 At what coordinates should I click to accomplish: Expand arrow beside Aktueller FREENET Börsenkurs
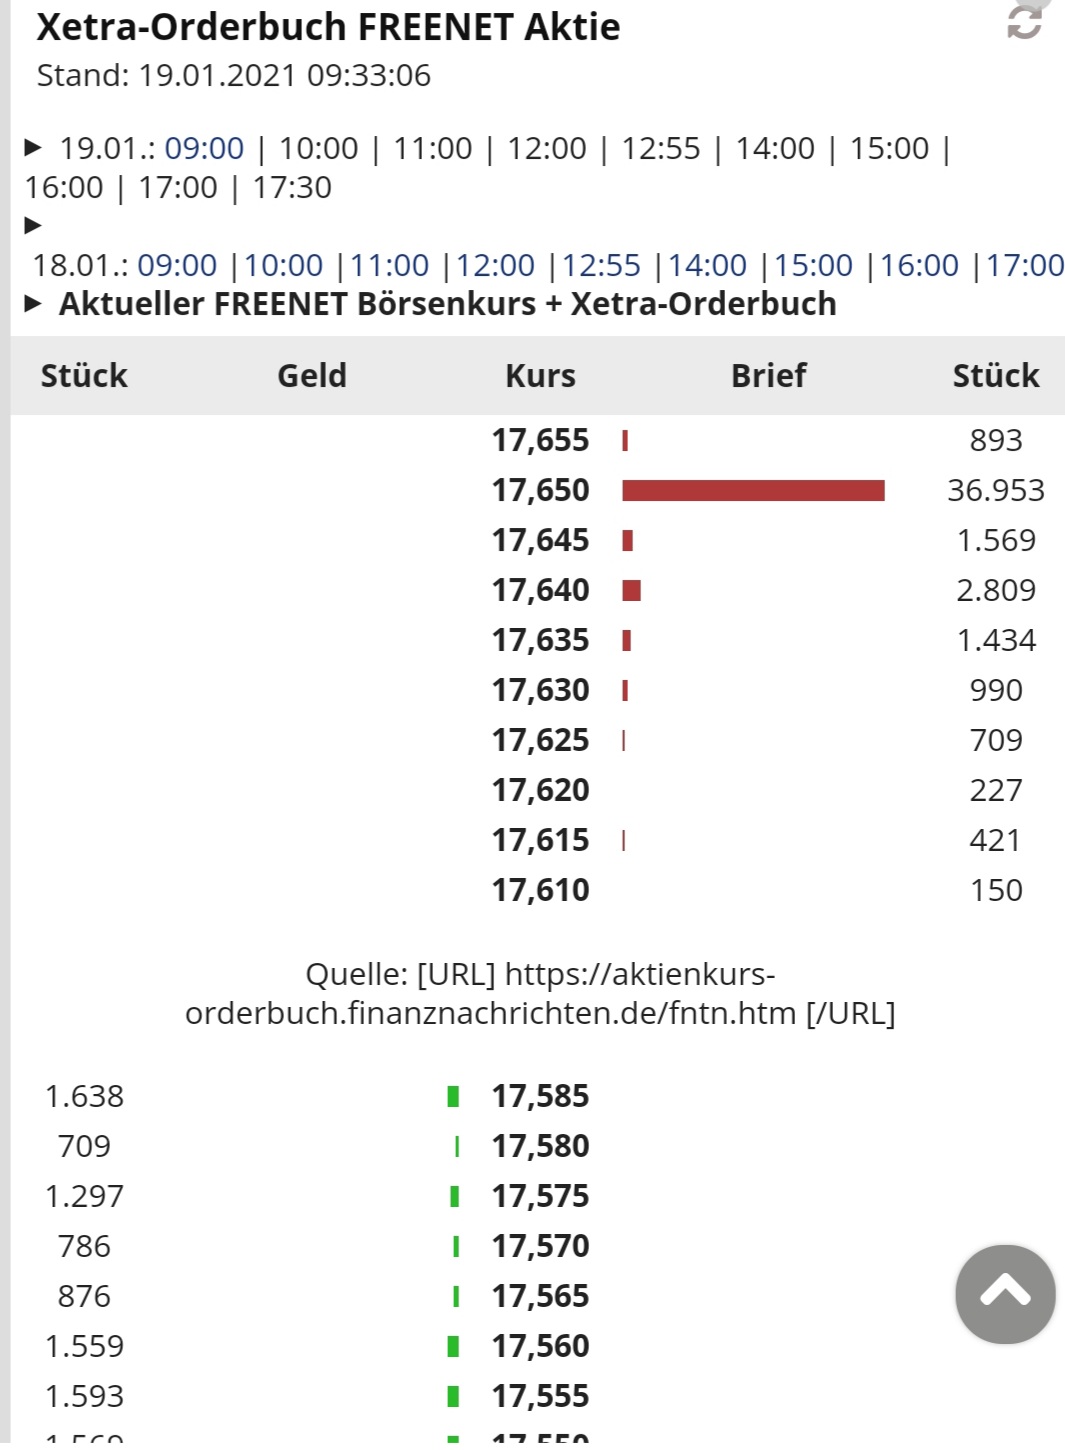(33, 303)
